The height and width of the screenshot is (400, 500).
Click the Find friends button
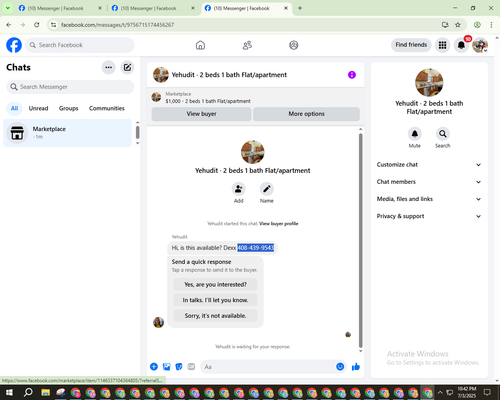(x=411, y=45)
